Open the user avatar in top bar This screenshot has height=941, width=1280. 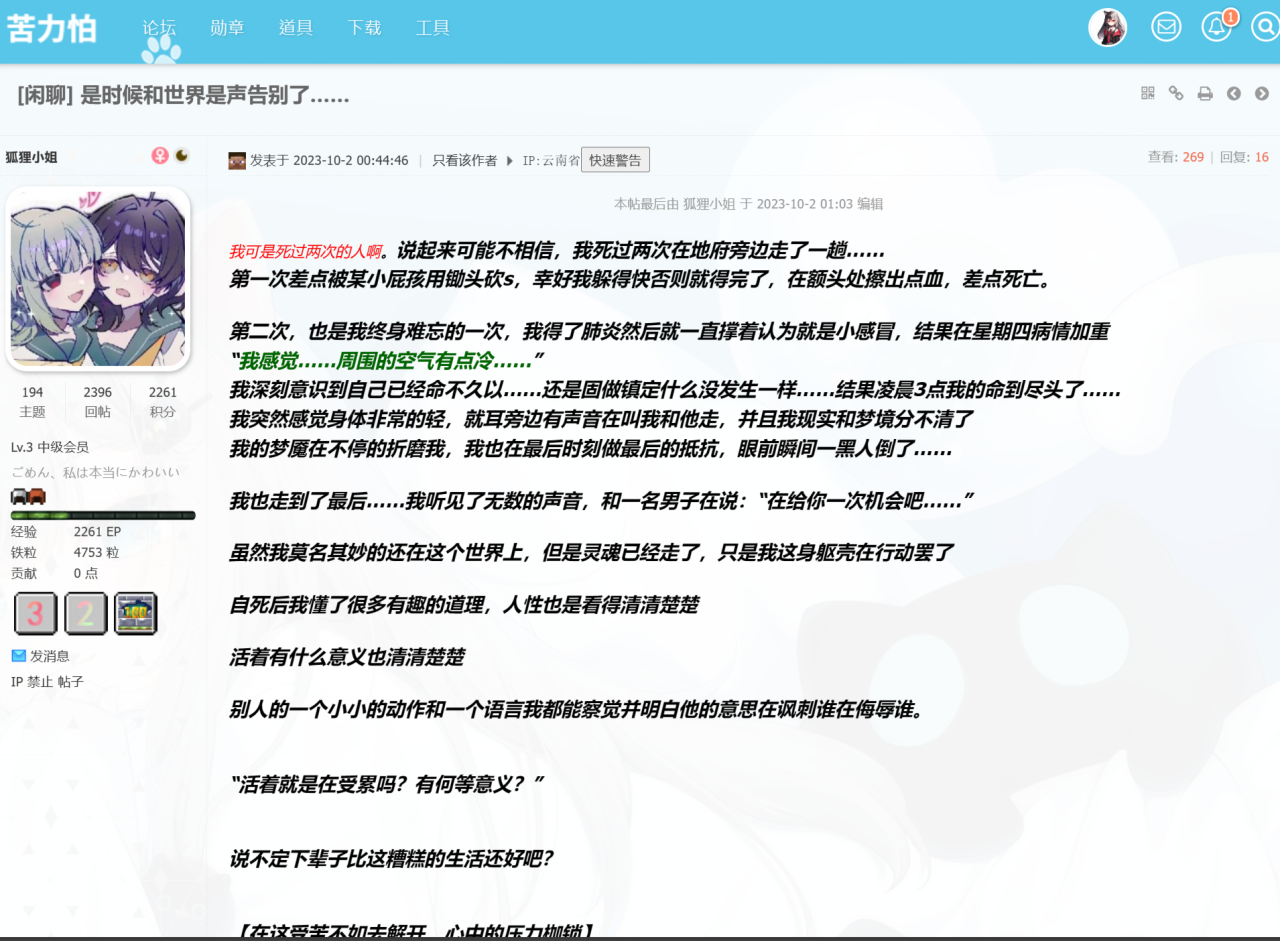(x=1108, y=27)
